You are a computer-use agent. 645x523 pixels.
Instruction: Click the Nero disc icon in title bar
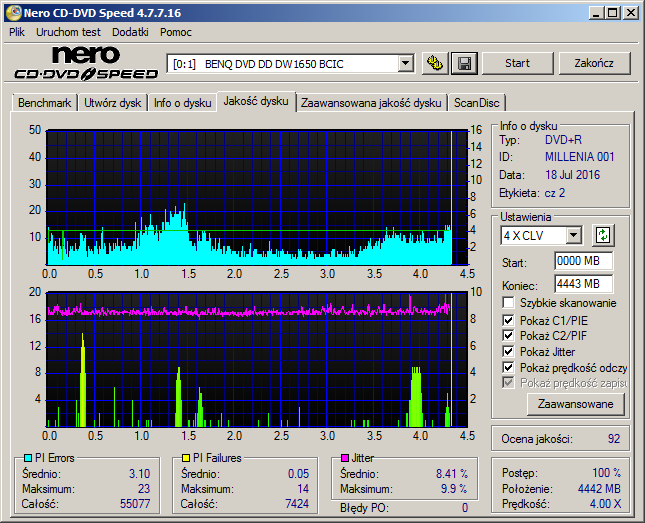(14, 13)
